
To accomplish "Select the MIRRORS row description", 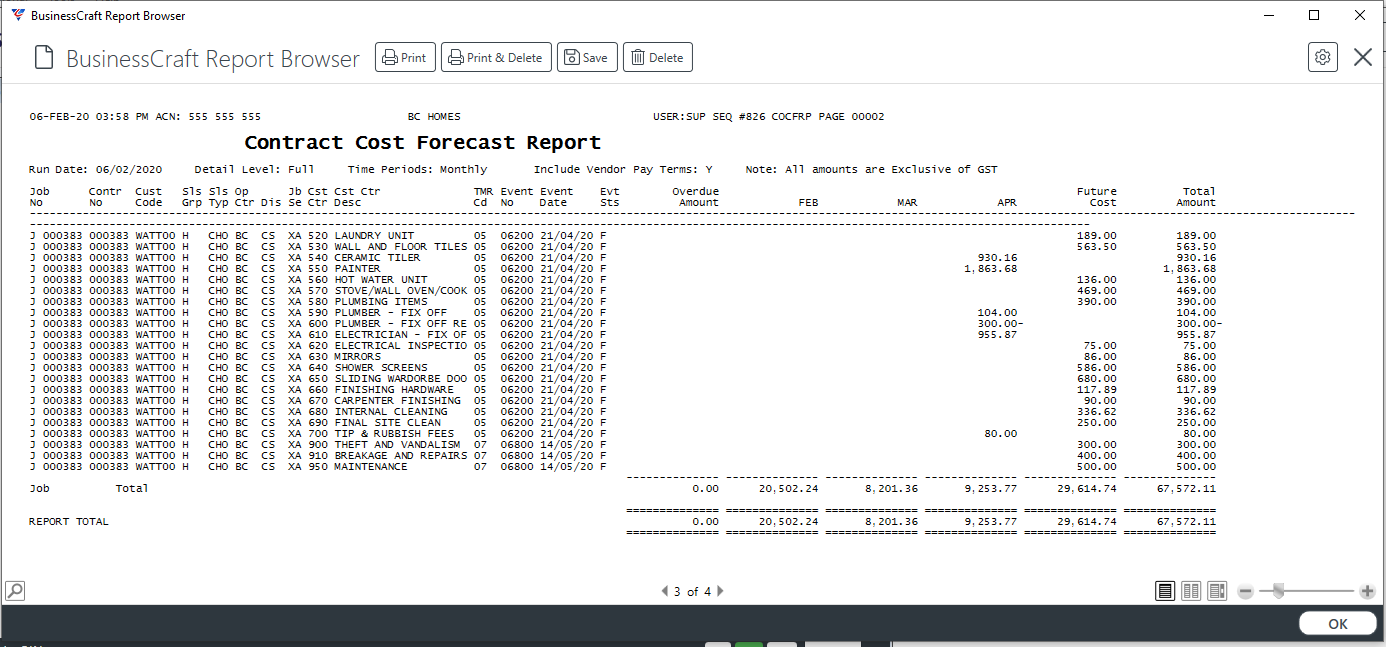I will (357, 356).
